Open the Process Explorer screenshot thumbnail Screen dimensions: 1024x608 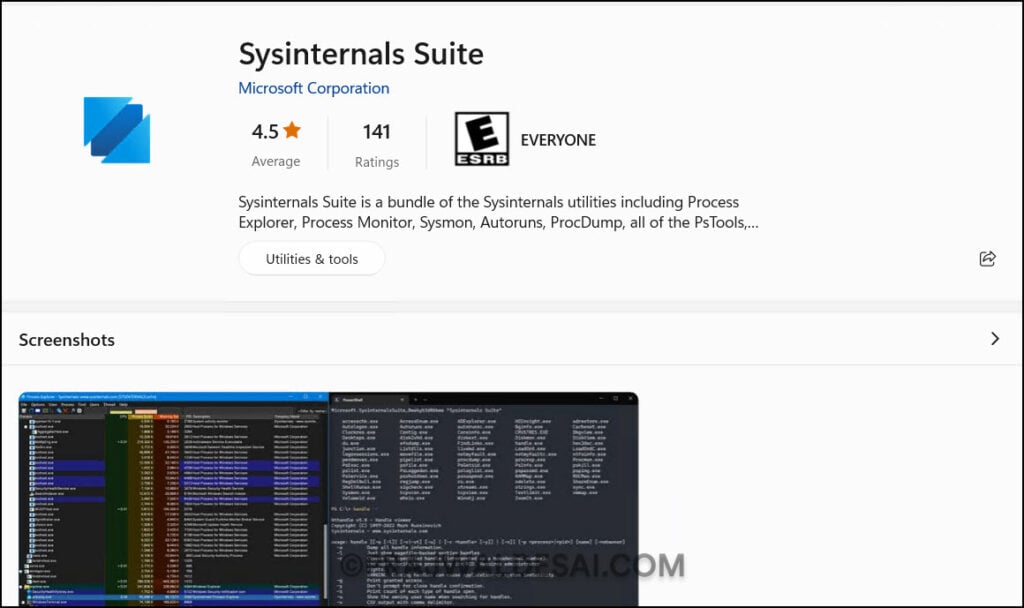(x=328, y=500)
